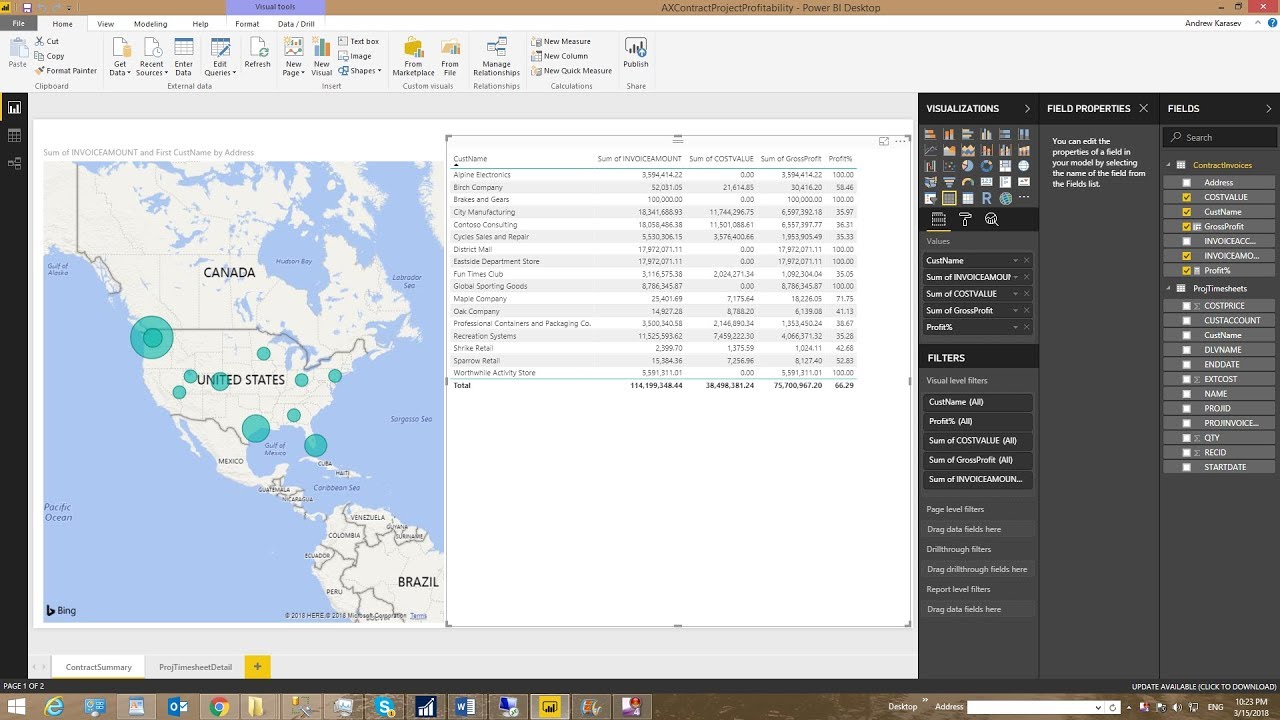Image resolution: width=1280 pixels, height=720 pixels.
Task: Check the COSTPRICE field checkbox
Action: 1187,306
